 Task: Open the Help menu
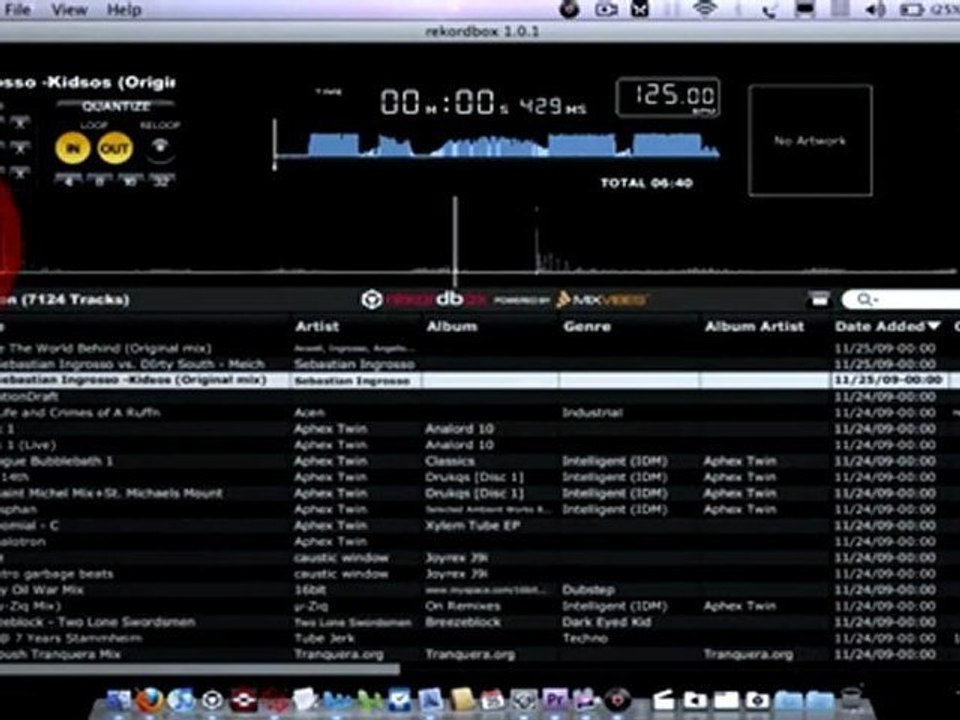click(124, 10)
